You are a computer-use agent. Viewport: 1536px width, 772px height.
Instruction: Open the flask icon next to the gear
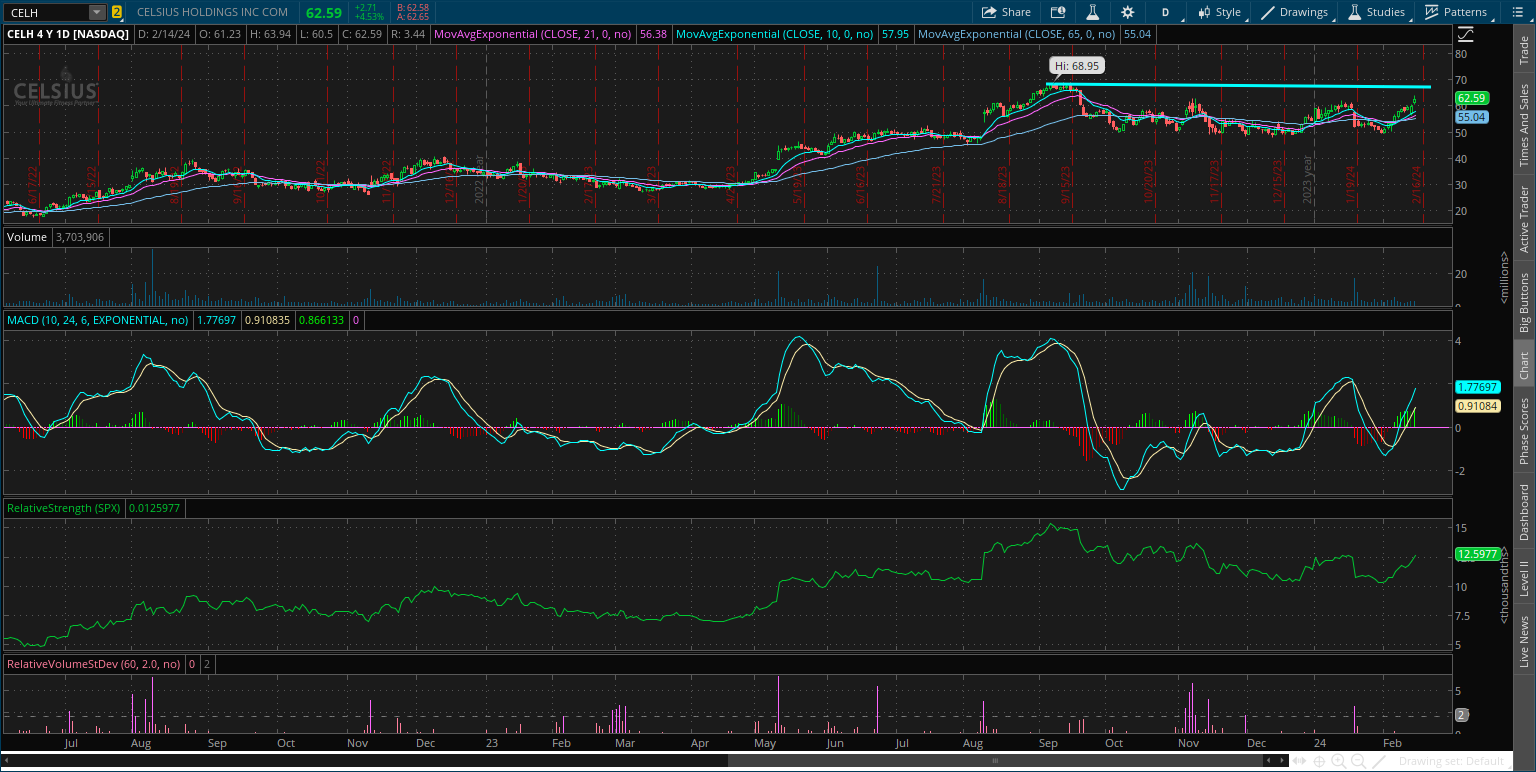pos(1093,12)
